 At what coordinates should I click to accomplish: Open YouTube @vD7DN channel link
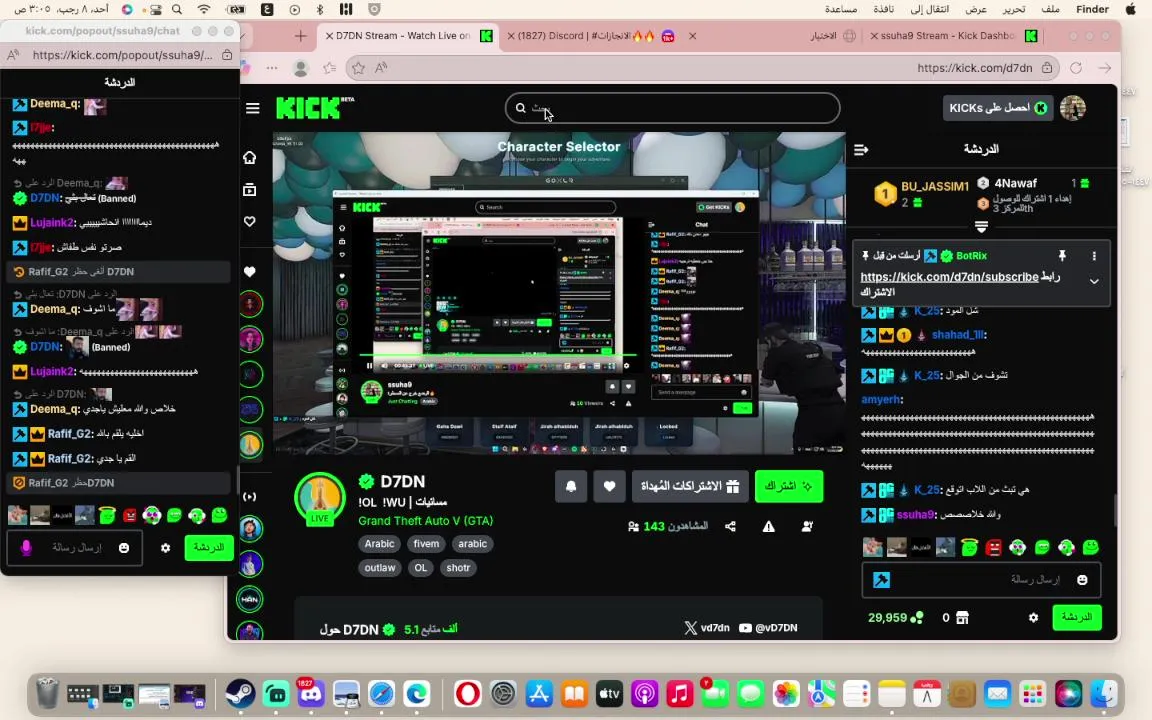(768, 628)
